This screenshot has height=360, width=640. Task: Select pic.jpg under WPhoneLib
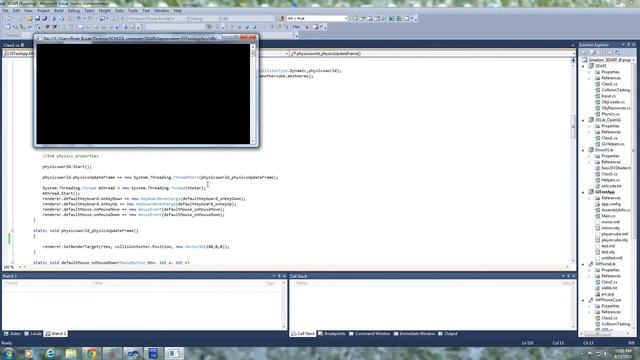tap(607, 294)
